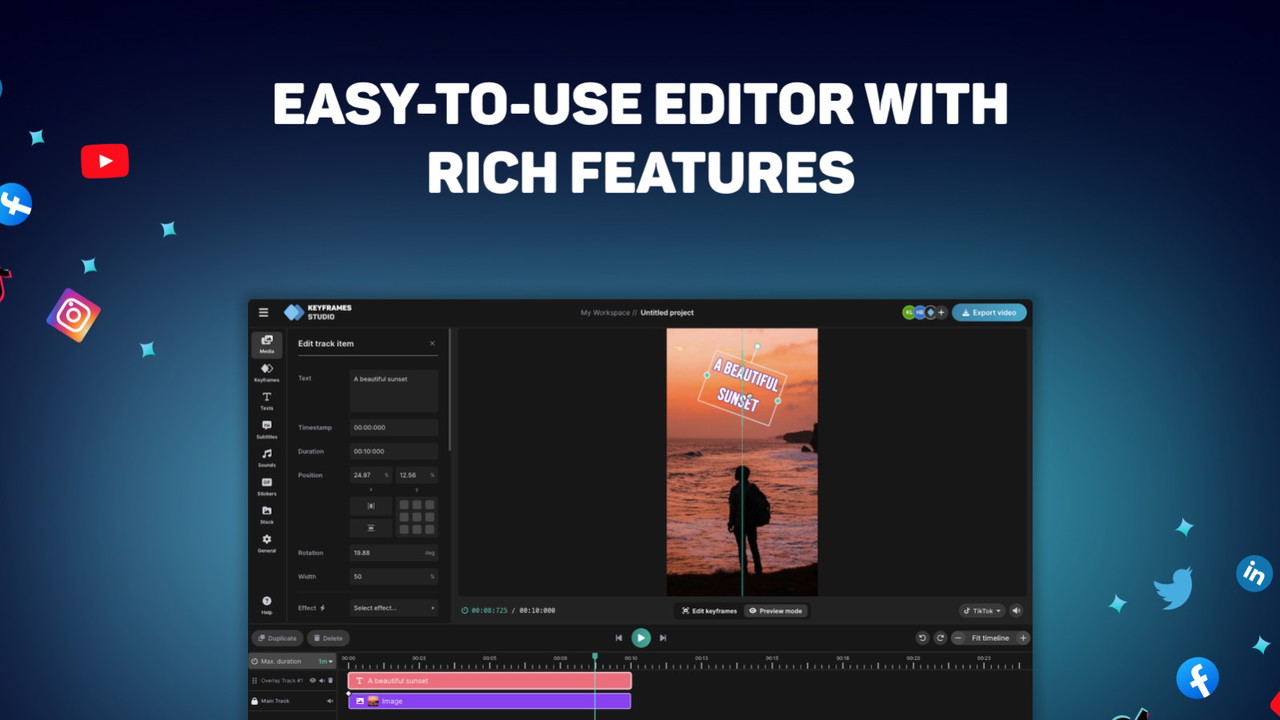Open the Help icon at the sidebar bottom
The height and width of the screenshot is (720, 1280).
[x=267, y=603]
